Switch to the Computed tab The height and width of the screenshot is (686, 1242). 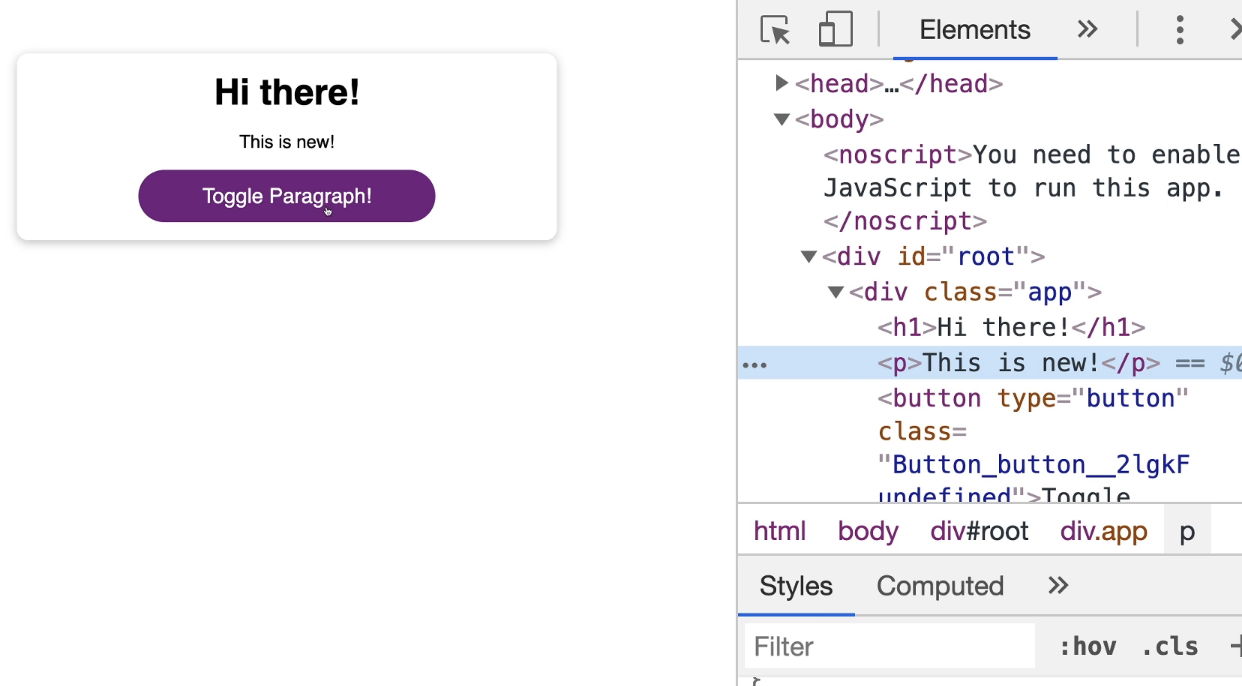(939, 586)
